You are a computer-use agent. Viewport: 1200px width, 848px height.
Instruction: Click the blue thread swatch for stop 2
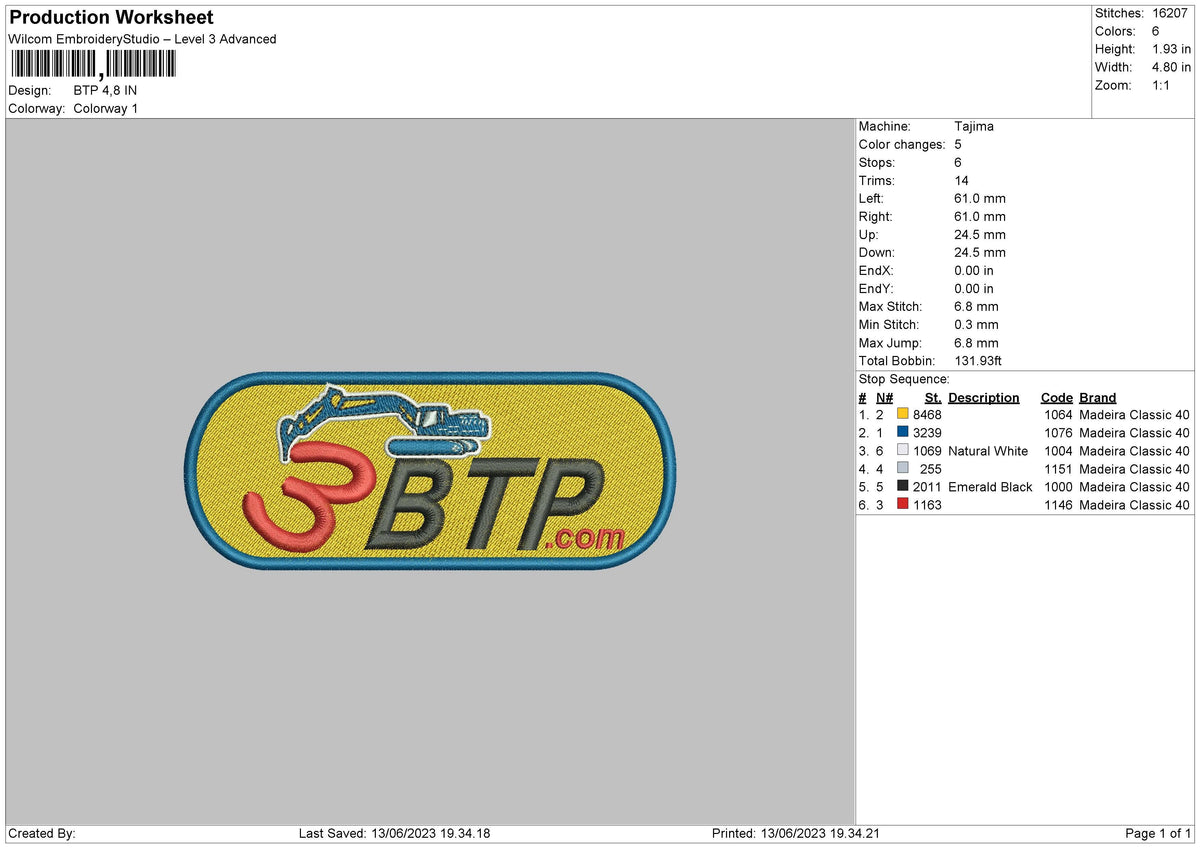tap(903, 433)
